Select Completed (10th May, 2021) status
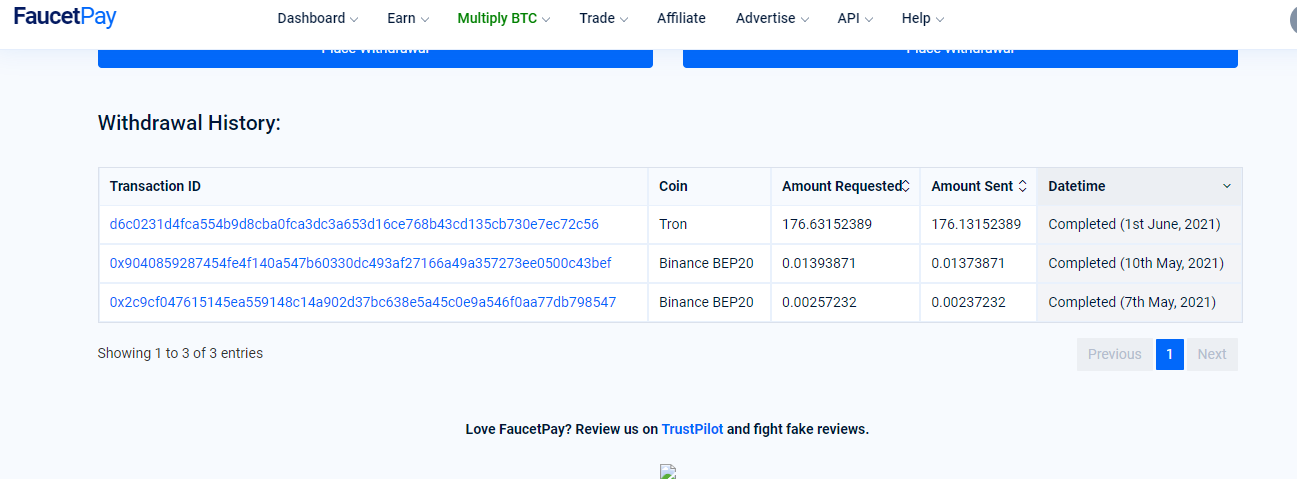Image resolution: width=1297 pixels, height=479 pixels. pyautogui.click(x=1136, y=263)
